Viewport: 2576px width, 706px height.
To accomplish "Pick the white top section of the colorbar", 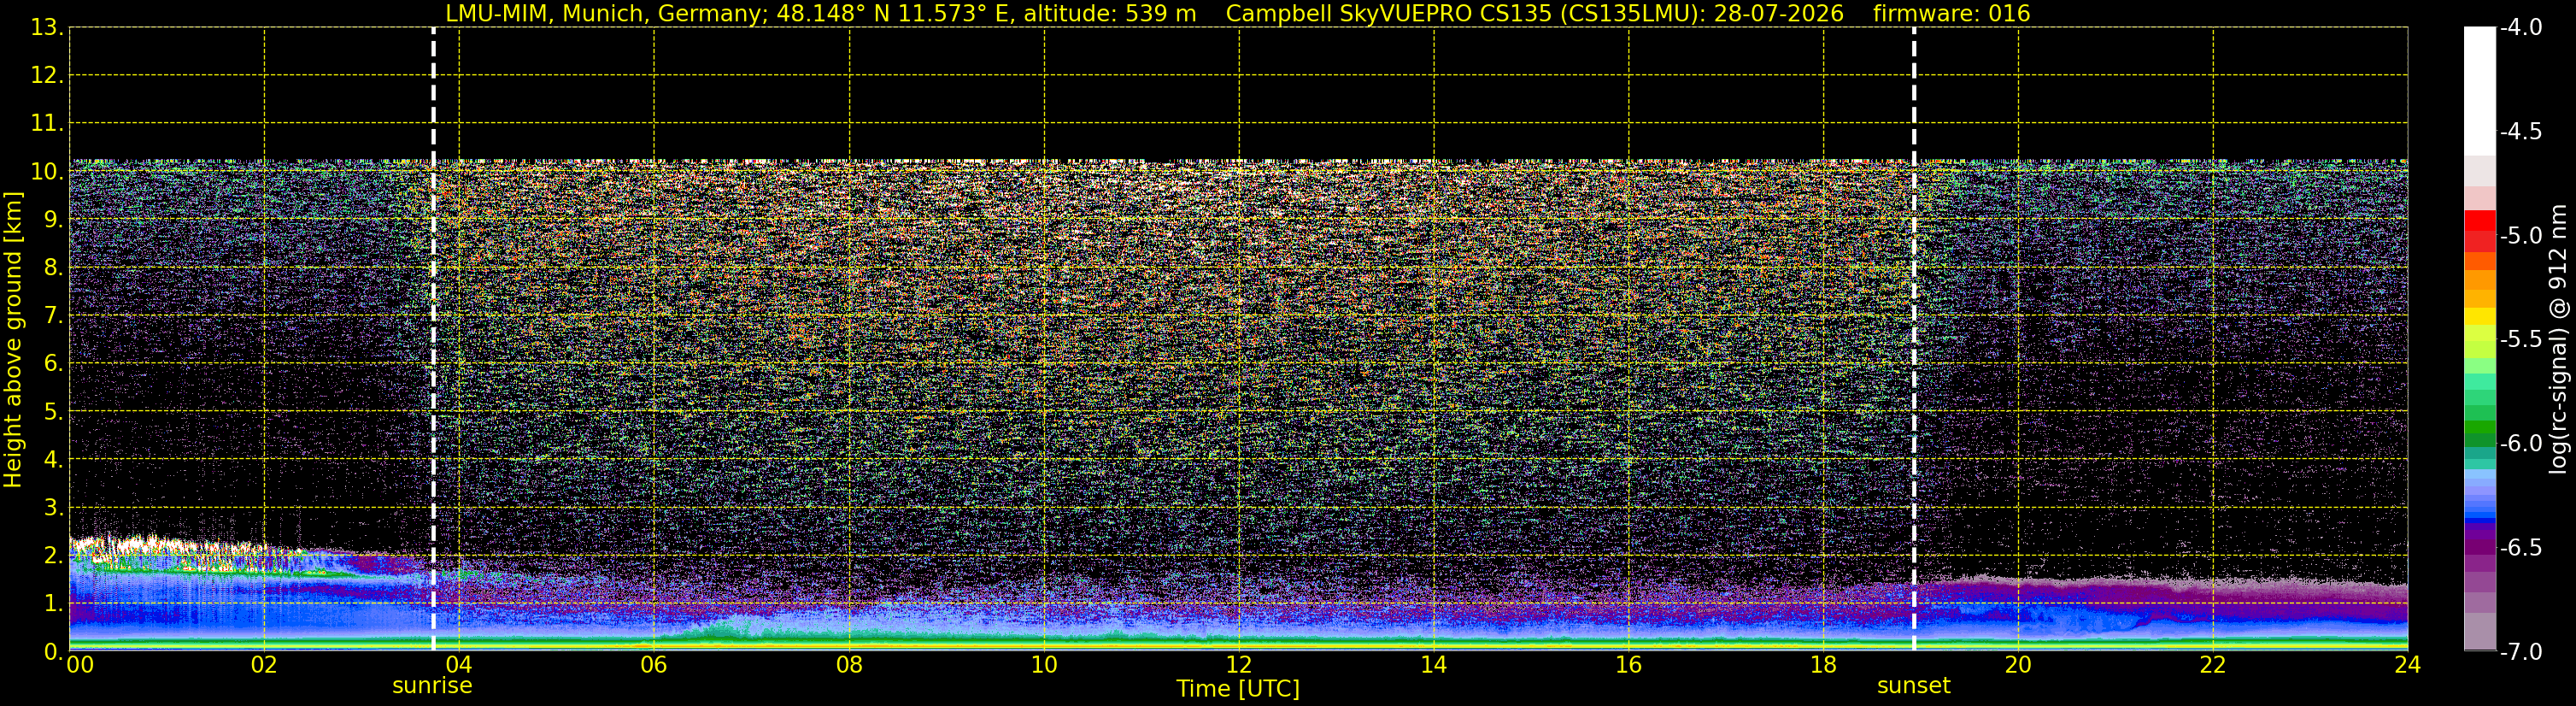I will coord(2480,90).
